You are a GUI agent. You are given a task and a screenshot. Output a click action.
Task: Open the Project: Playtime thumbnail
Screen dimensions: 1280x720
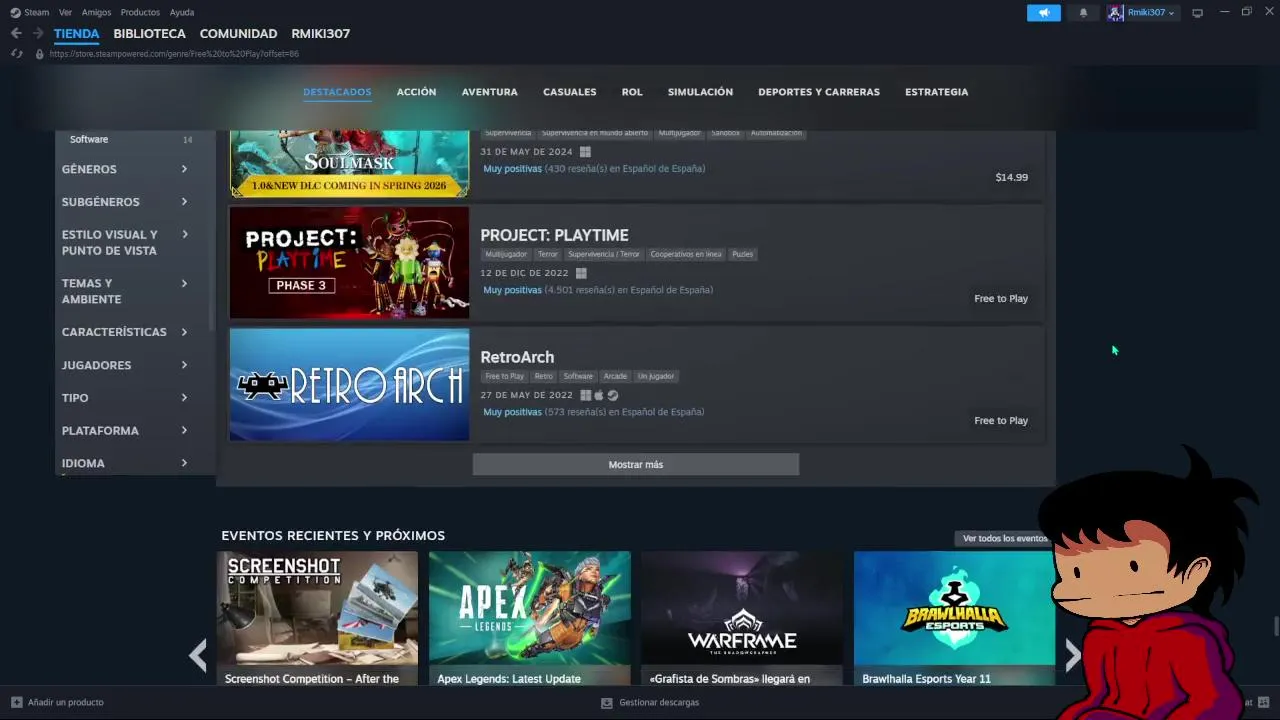click(349, 263)
